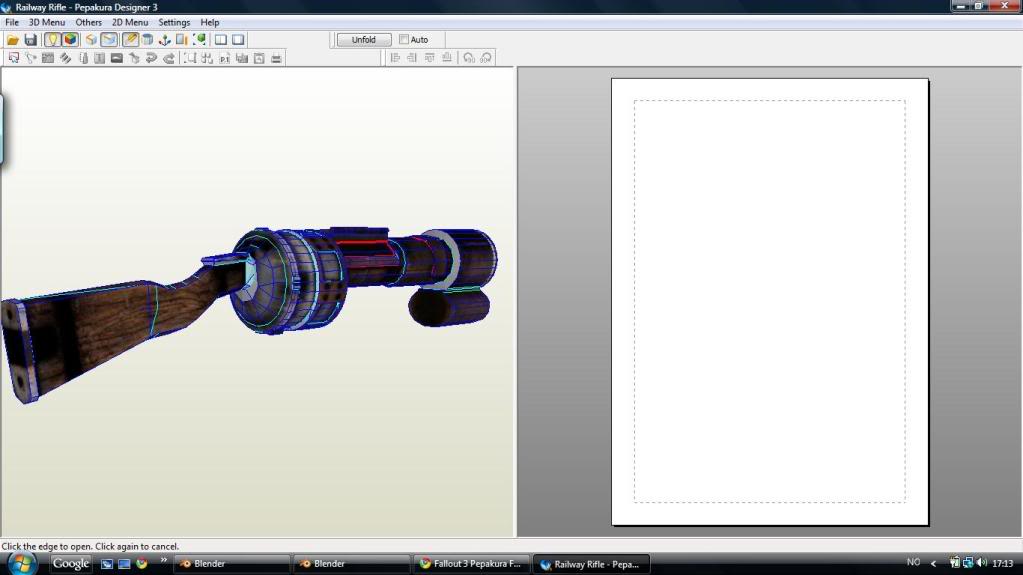
Task: Click the grid-pattern icon in lower toolbar
Action: click(x=48, y=58)
